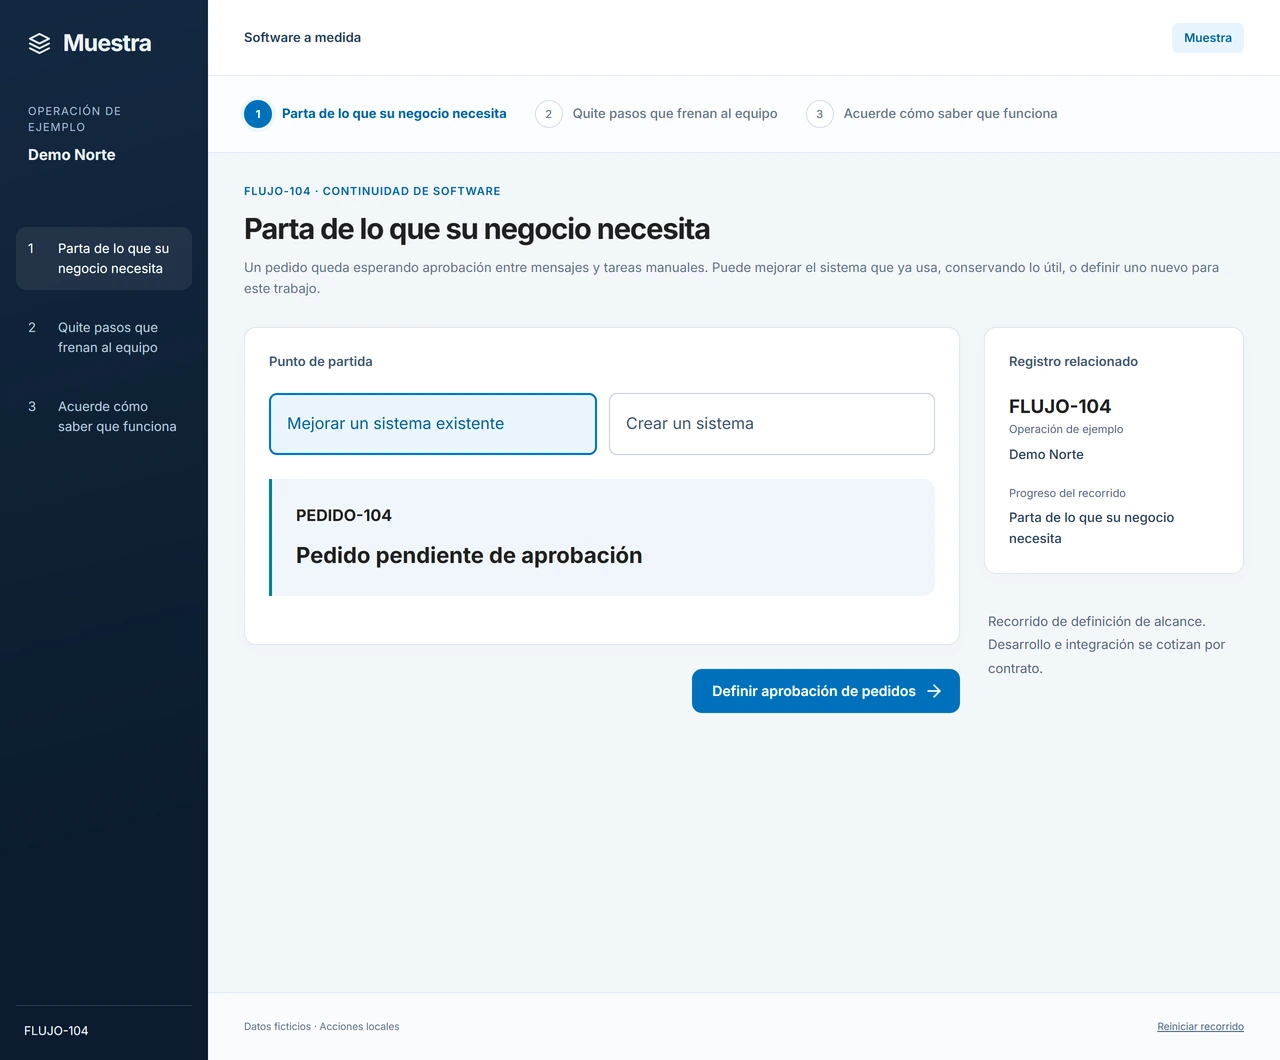Select step circle 3 in the top stepper
This screenshot has width=1280, height=1060.
[820, 114]
